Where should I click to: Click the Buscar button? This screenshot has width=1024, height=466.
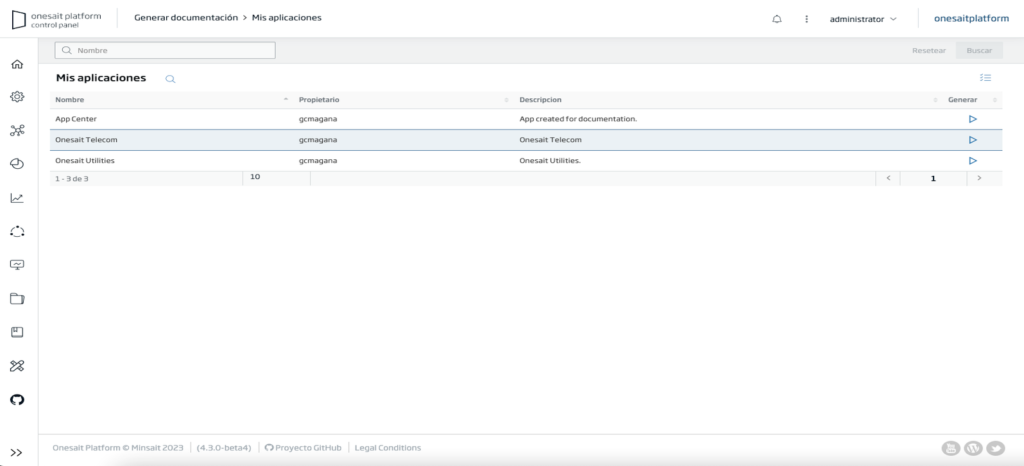[979, 50]
